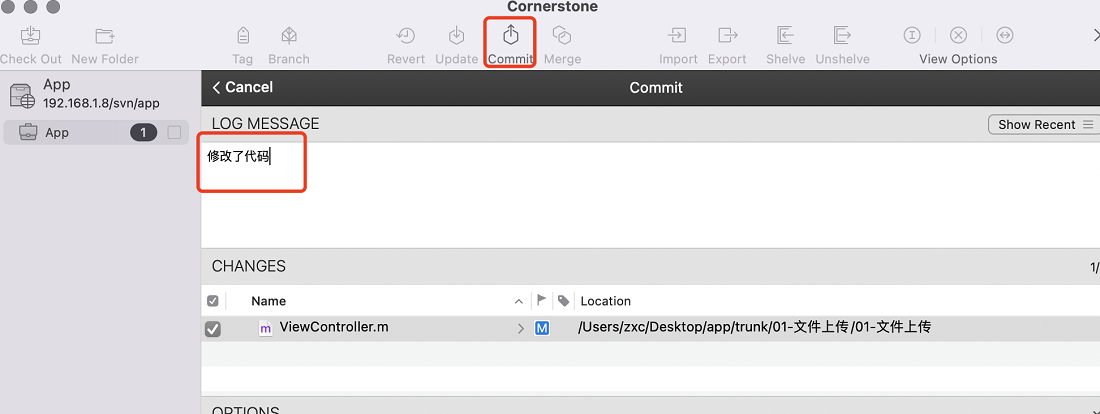Screen dimensions: 1100x414
Task: Click the Export toolbar icon
Action: click(x=727, y=35)
